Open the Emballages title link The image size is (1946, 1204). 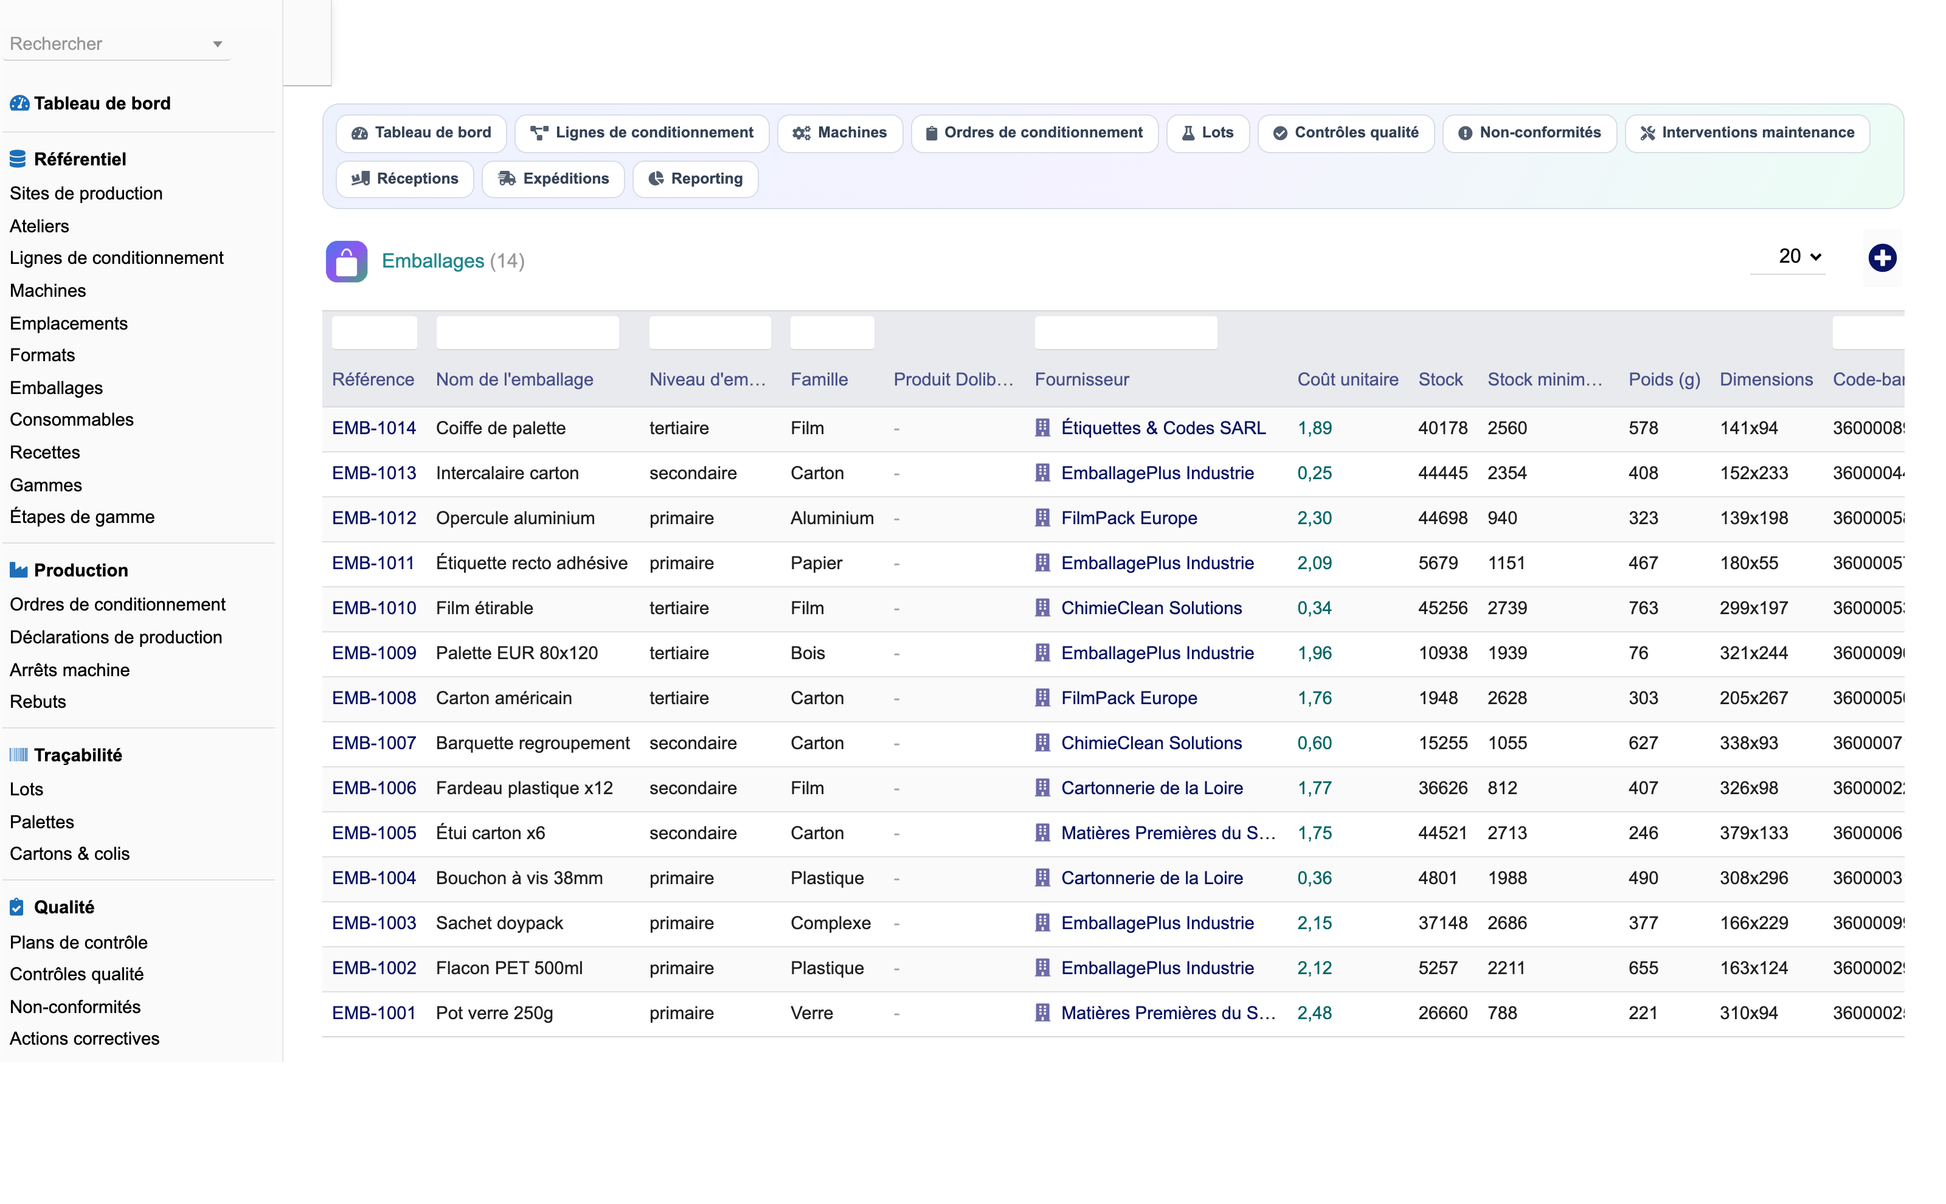[x=433, y=261]
